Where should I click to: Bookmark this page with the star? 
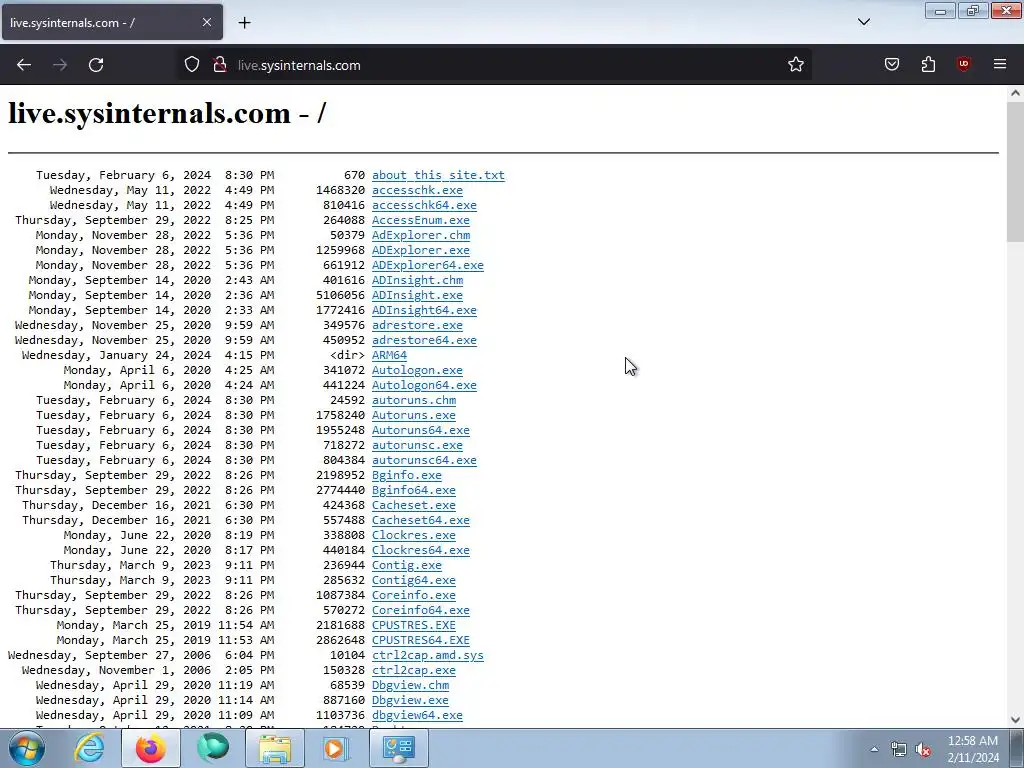795,65
